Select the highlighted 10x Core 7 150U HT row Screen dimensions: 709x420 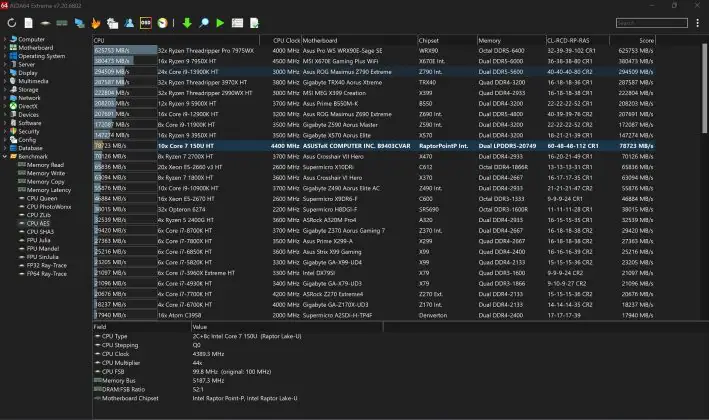coord(374,146)
